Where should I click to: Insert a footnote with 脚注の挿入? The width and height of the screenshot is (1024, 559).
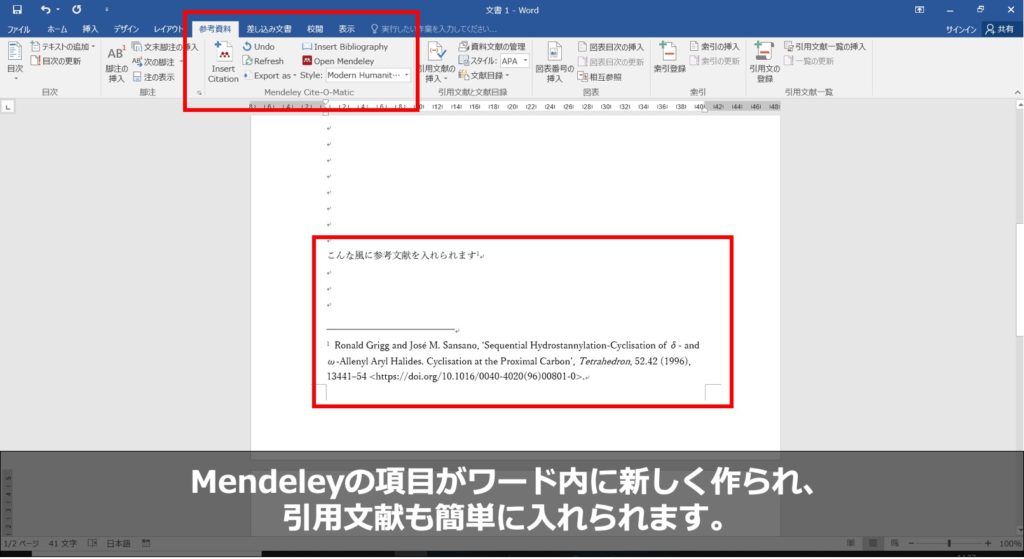point(116,64)
